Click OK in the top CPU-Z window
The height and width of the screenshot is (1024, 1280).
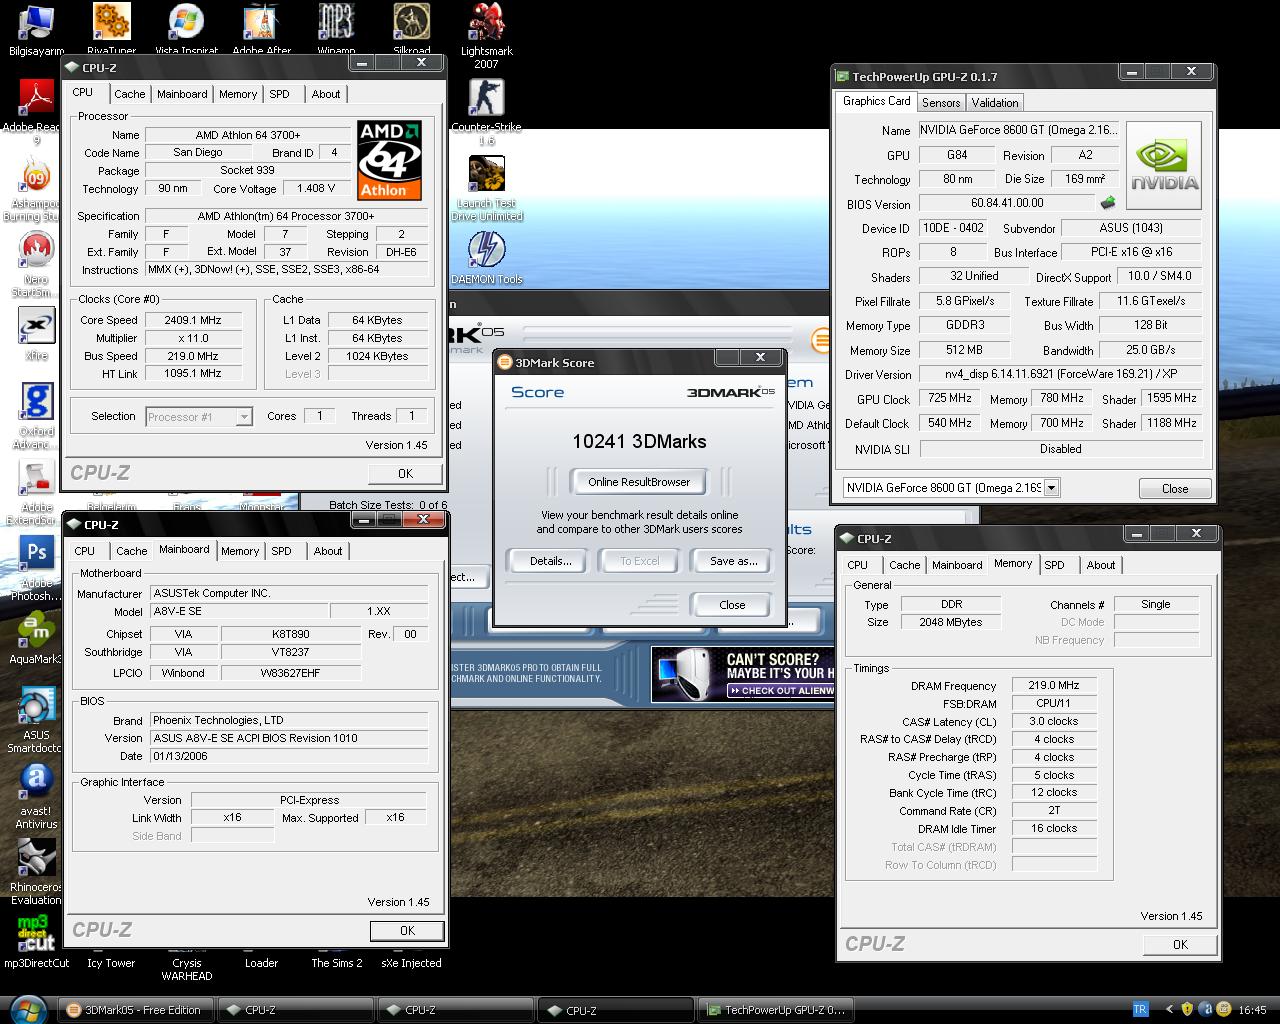click(x=405, y=474)
